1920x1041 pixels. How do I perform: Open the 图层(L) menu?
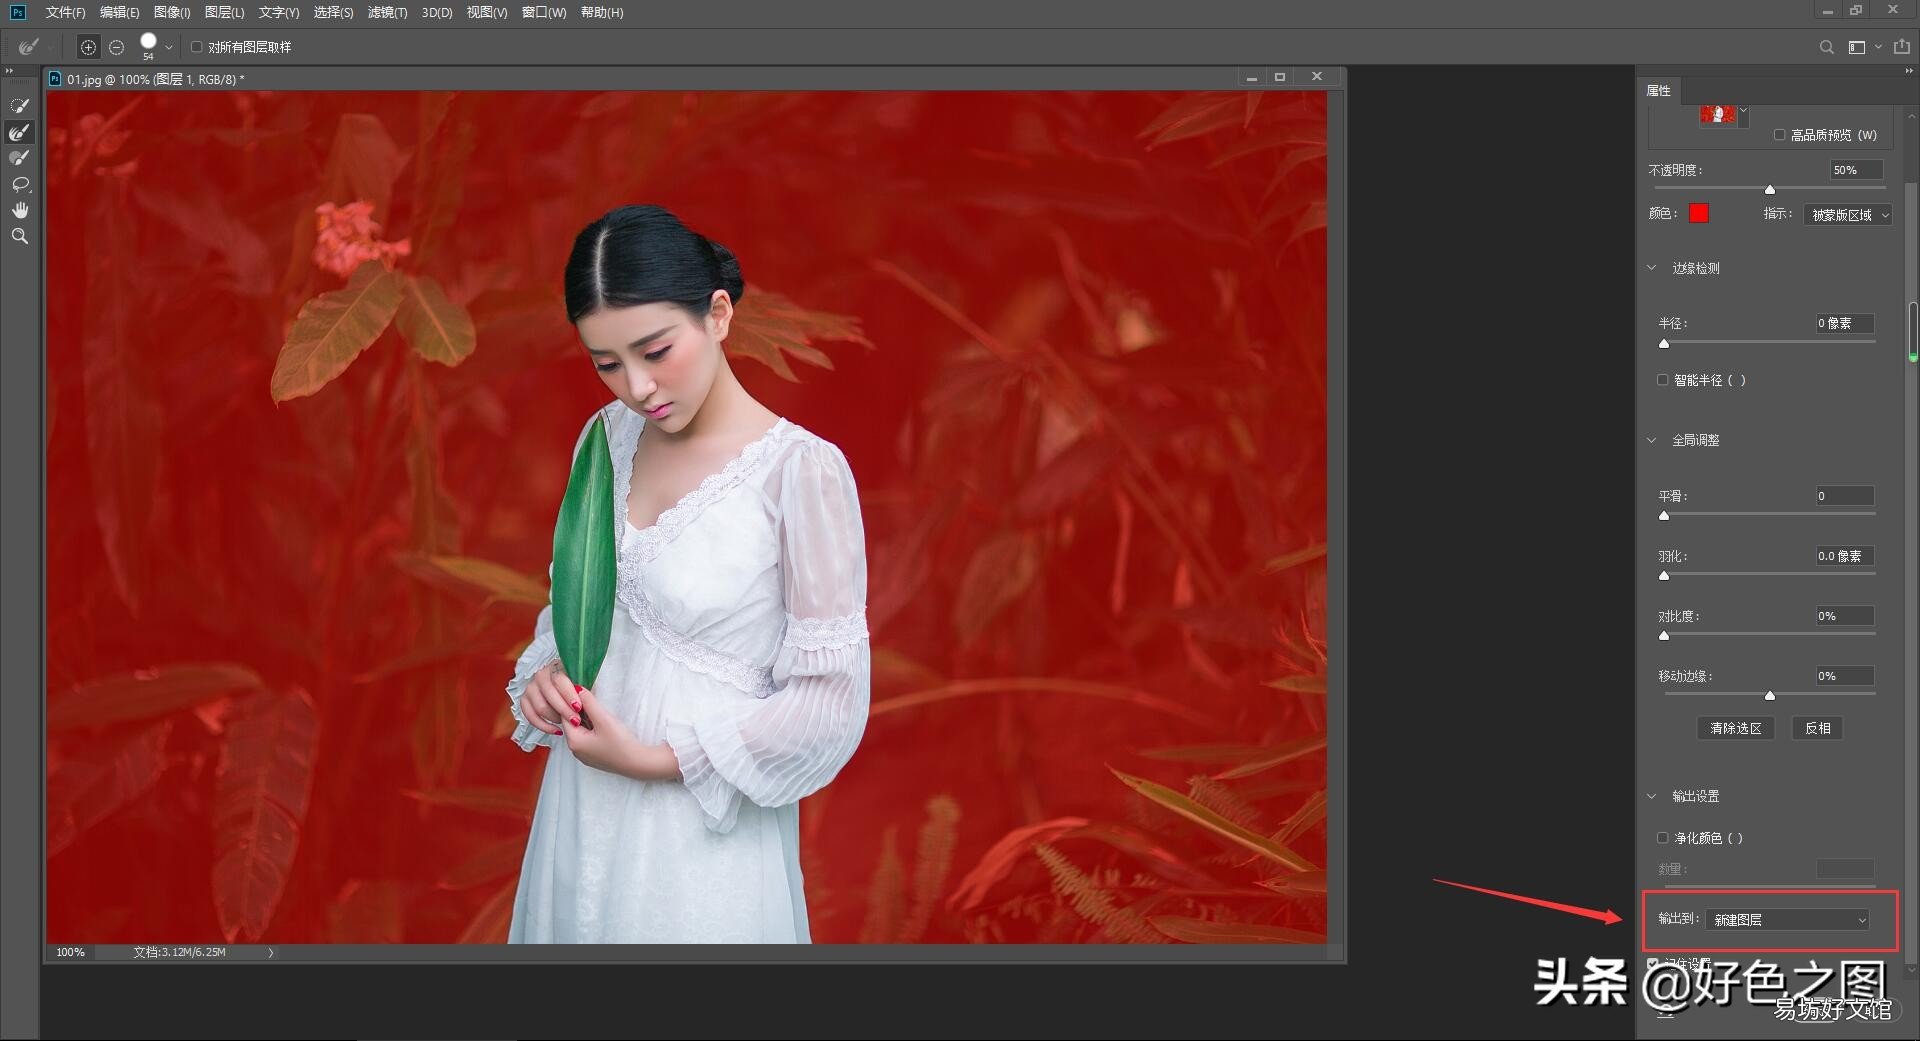point(224,12)
